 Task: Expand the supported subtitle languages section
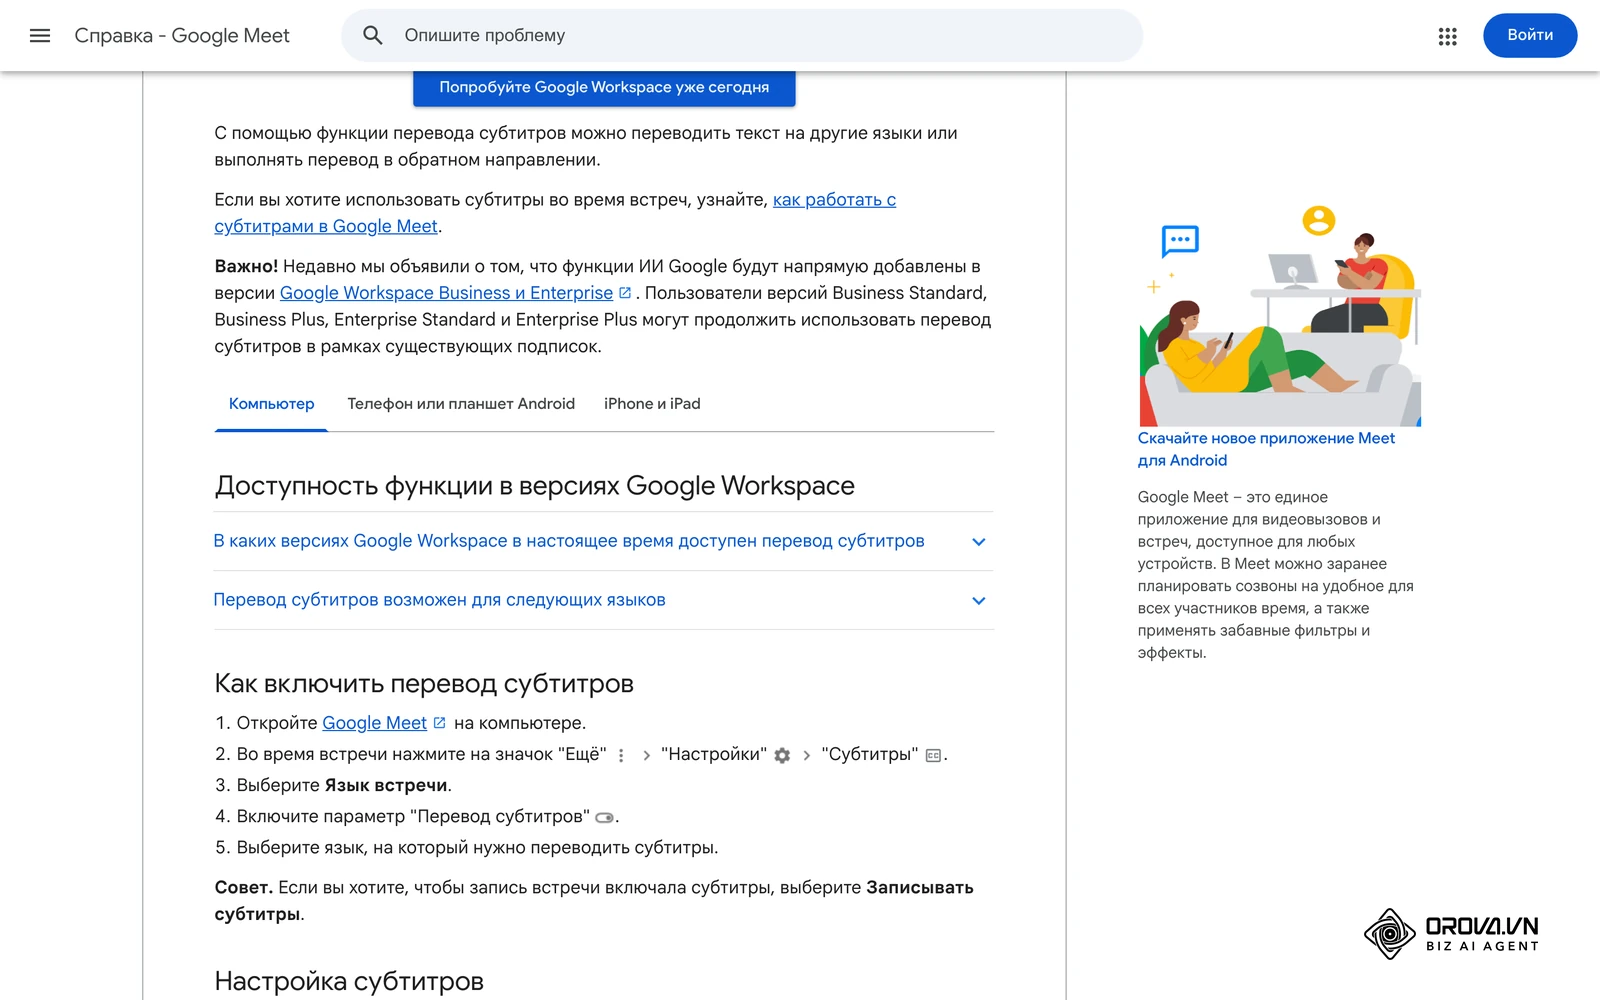click(603, 600)
